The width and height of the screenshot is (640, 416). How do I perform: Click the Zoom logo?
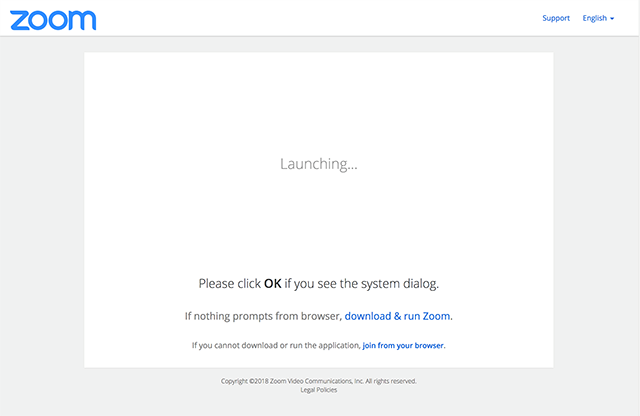(53, 20)
